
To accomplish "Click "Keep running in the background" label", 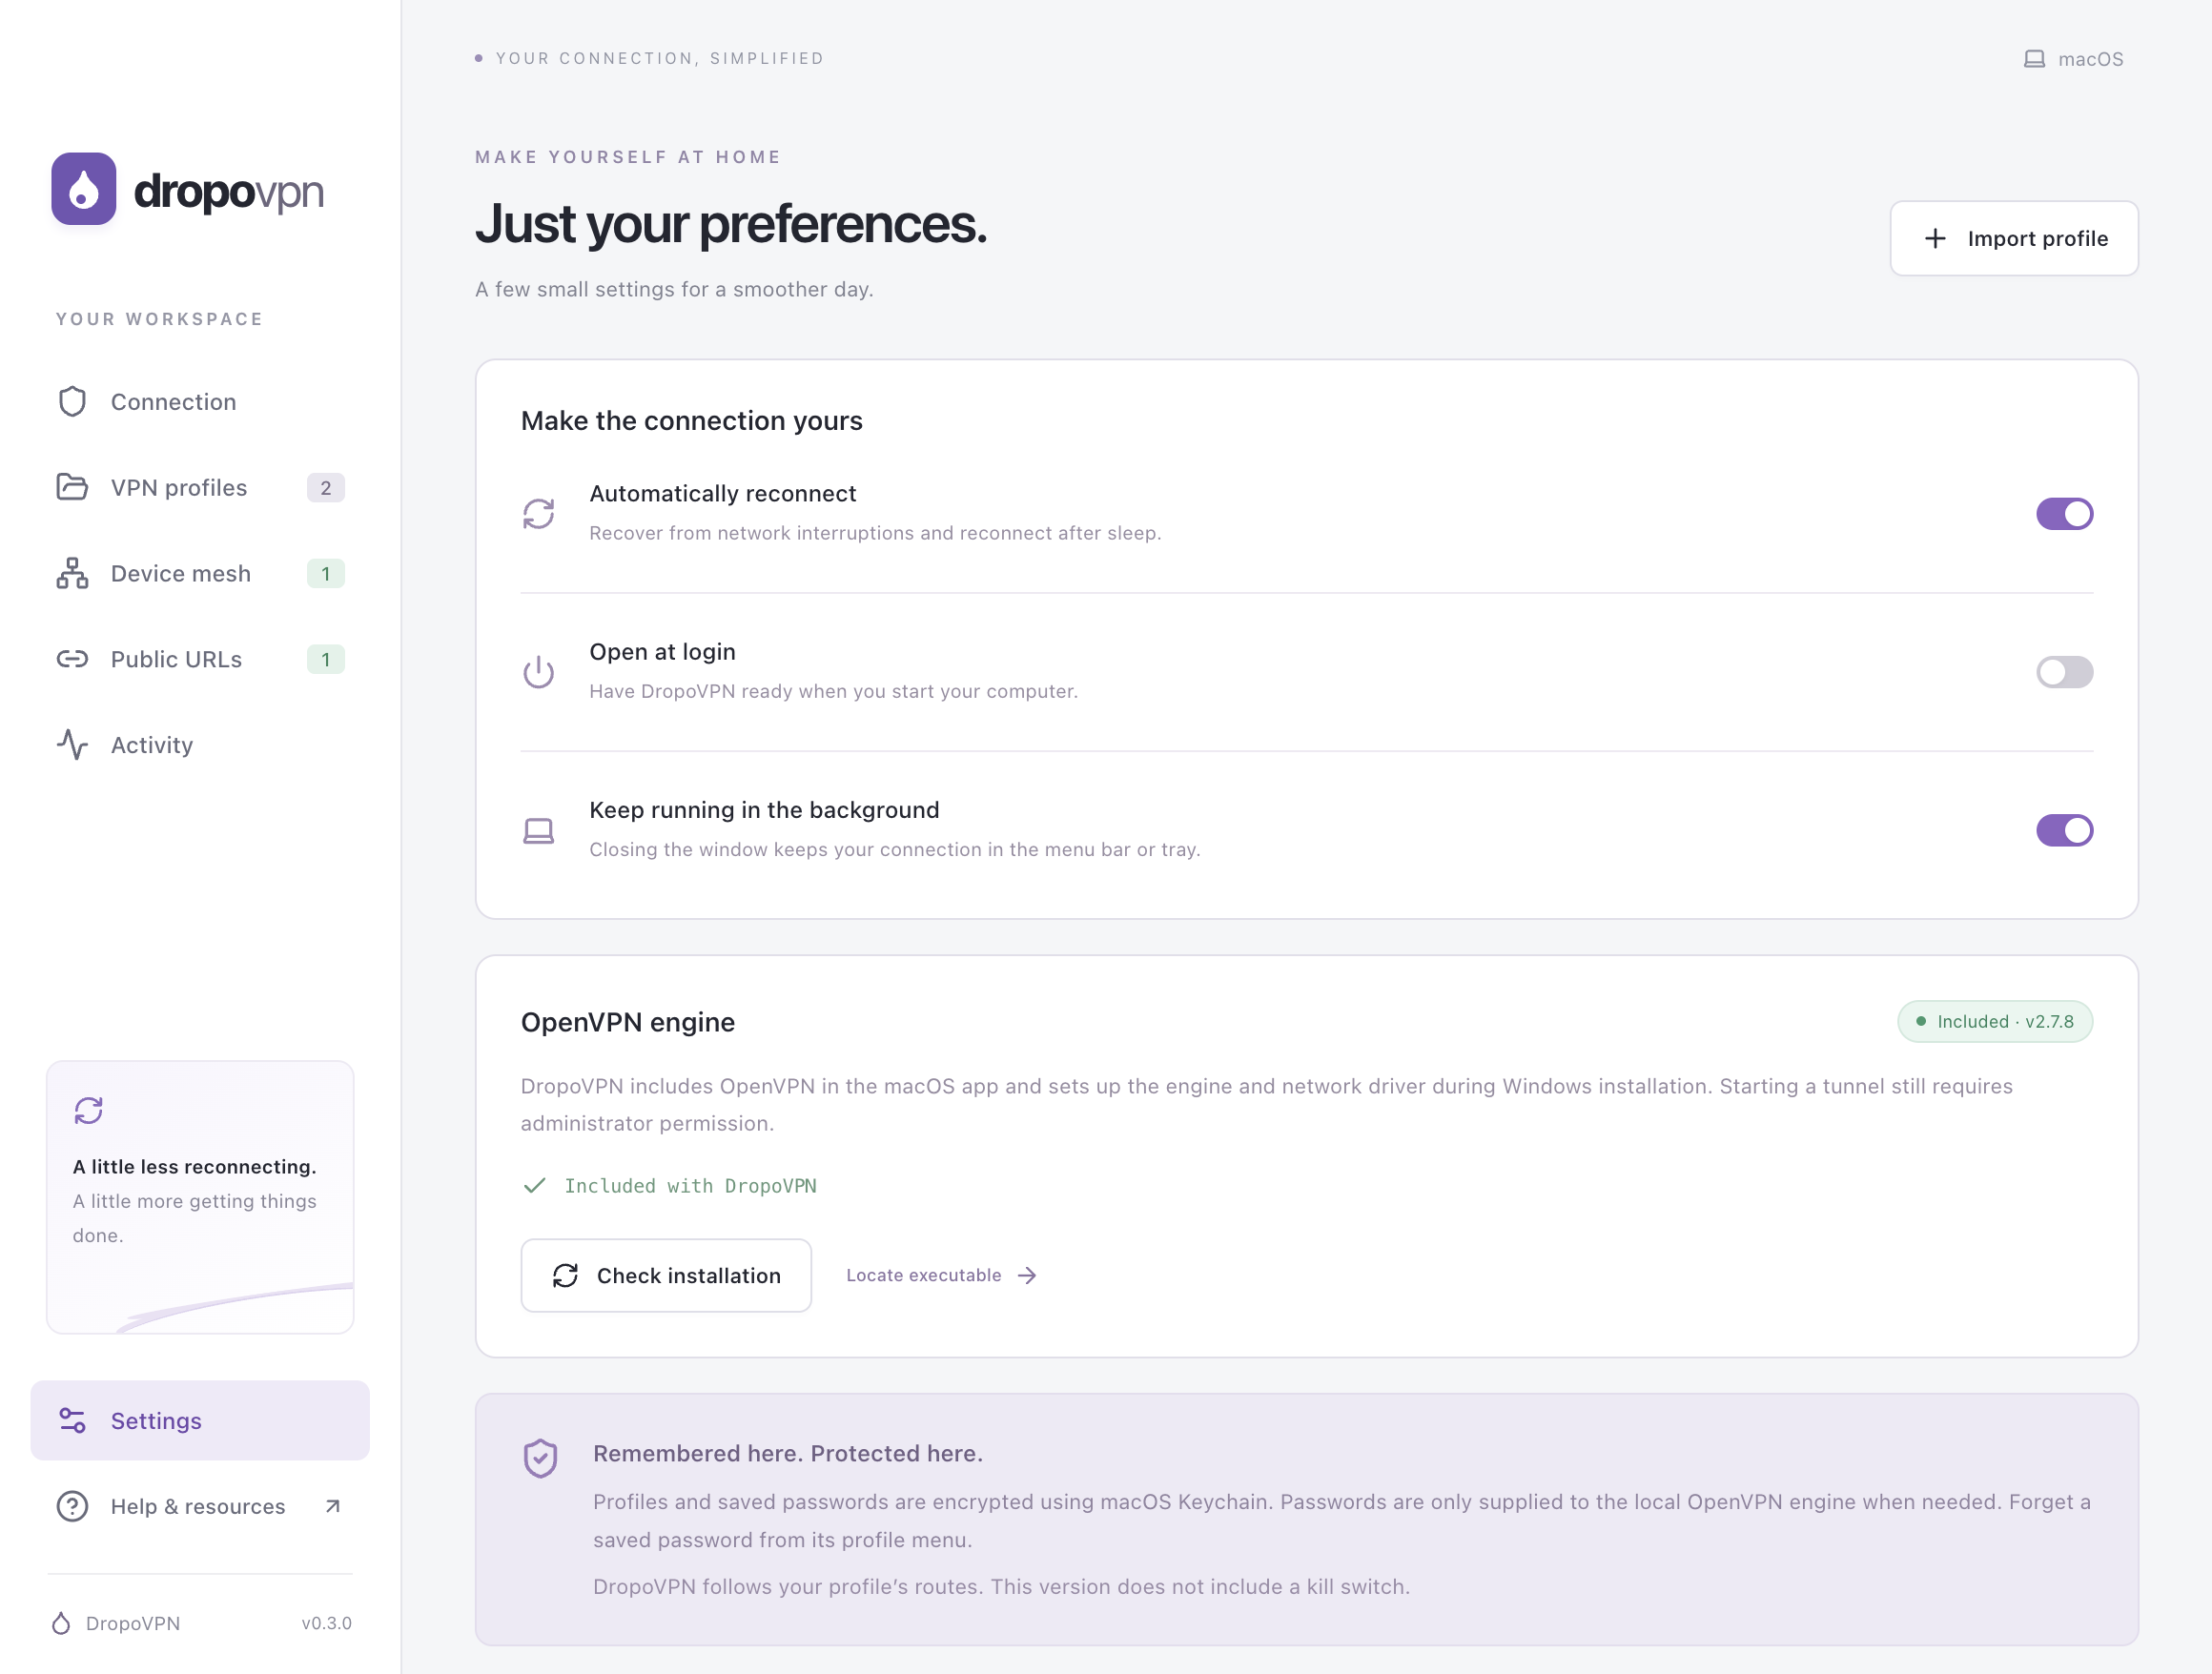I will click(x=764, y=810).
